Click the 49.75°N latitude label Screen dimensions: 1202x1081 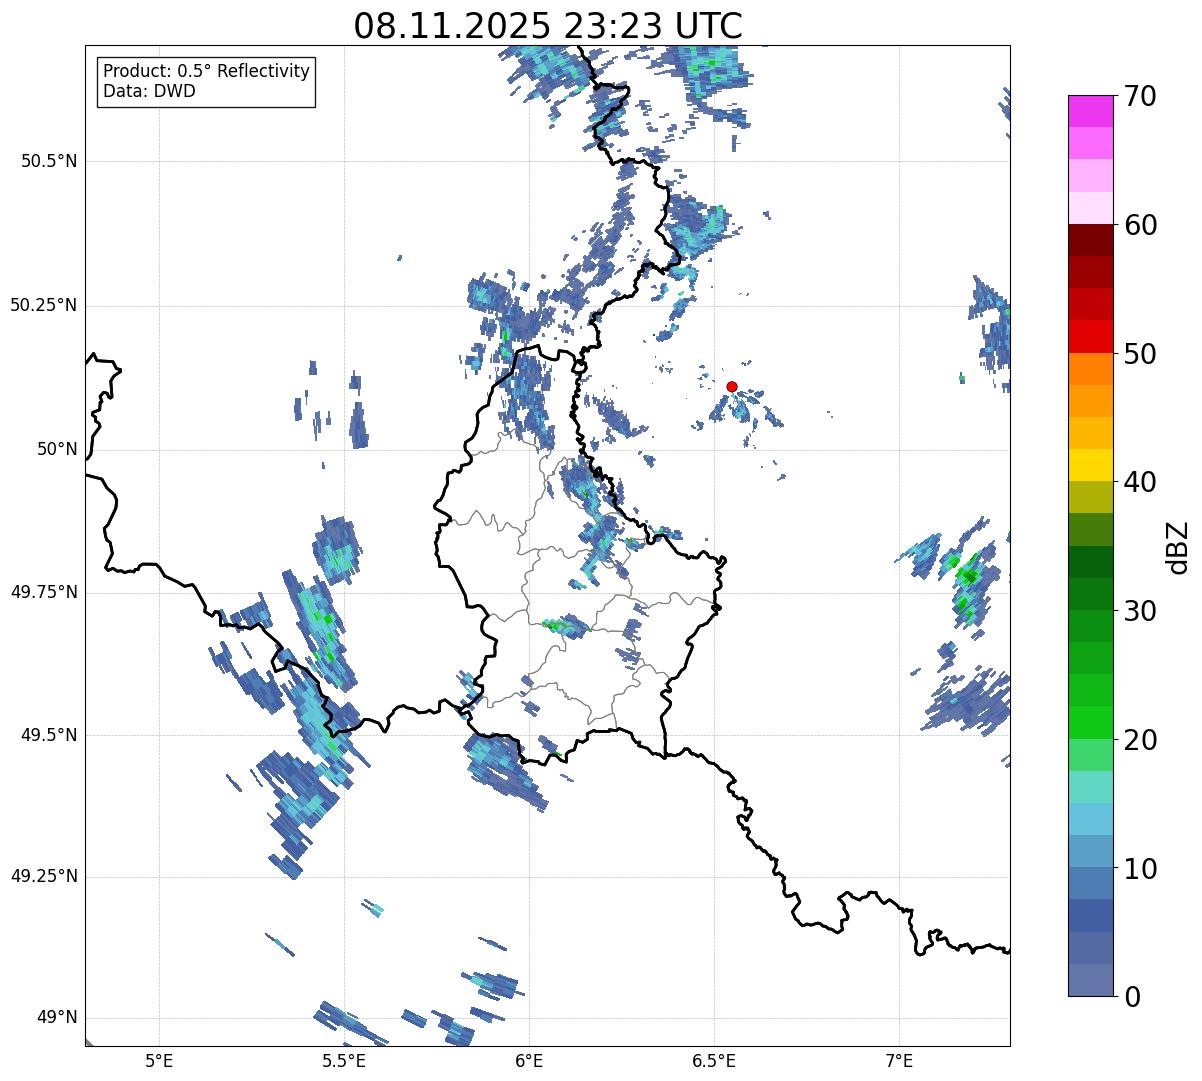44,591
